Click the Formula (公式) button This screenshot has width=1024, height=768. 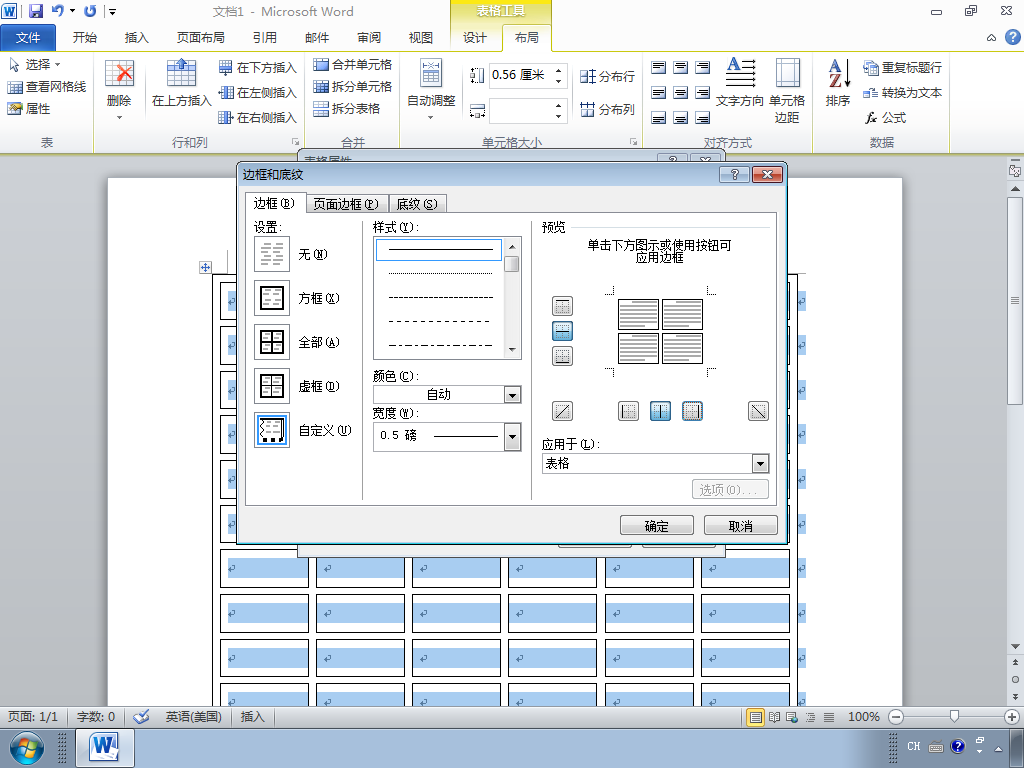[886, 118]
